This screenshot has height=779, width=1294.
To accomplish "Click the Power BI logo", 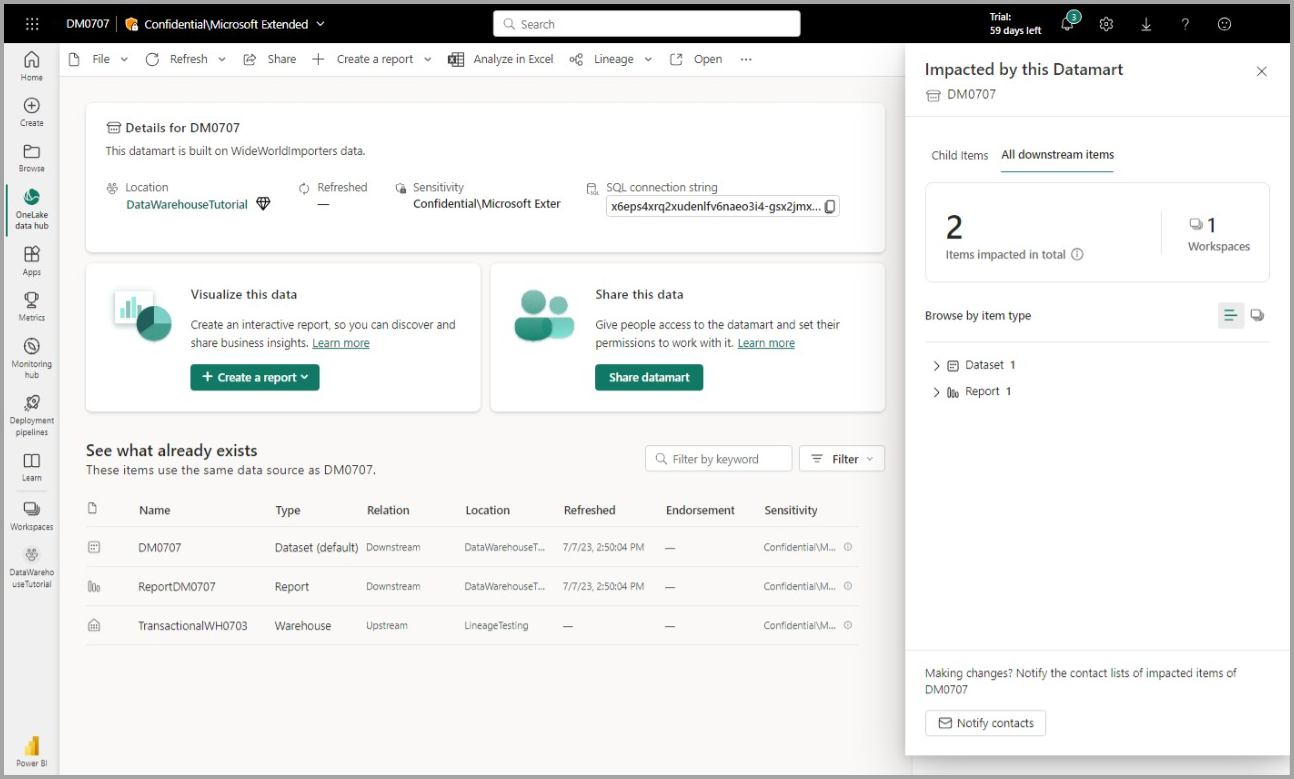I will 31,751.
